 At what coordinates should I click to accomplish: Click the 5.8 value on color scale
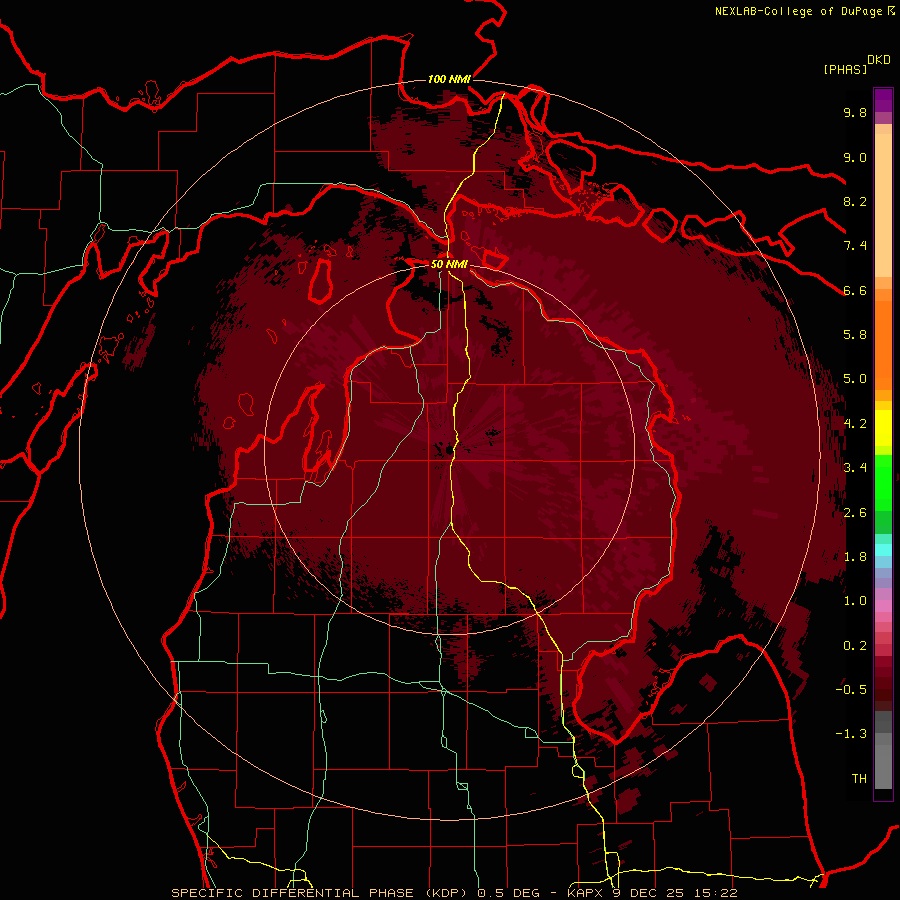pos(855,335)
